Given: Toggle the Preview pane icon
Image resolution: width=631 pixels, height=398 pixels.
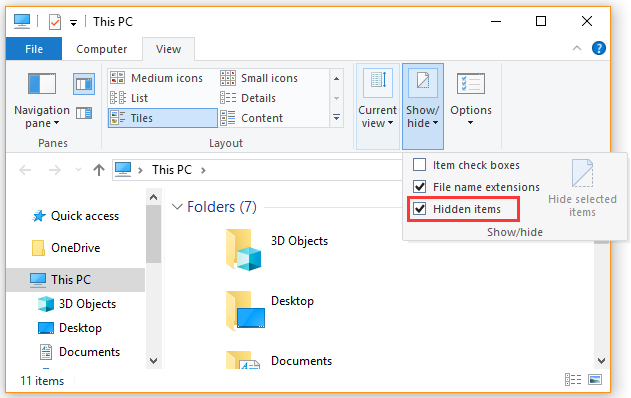Looking at the screenshot, I should (x=84, y=84).
